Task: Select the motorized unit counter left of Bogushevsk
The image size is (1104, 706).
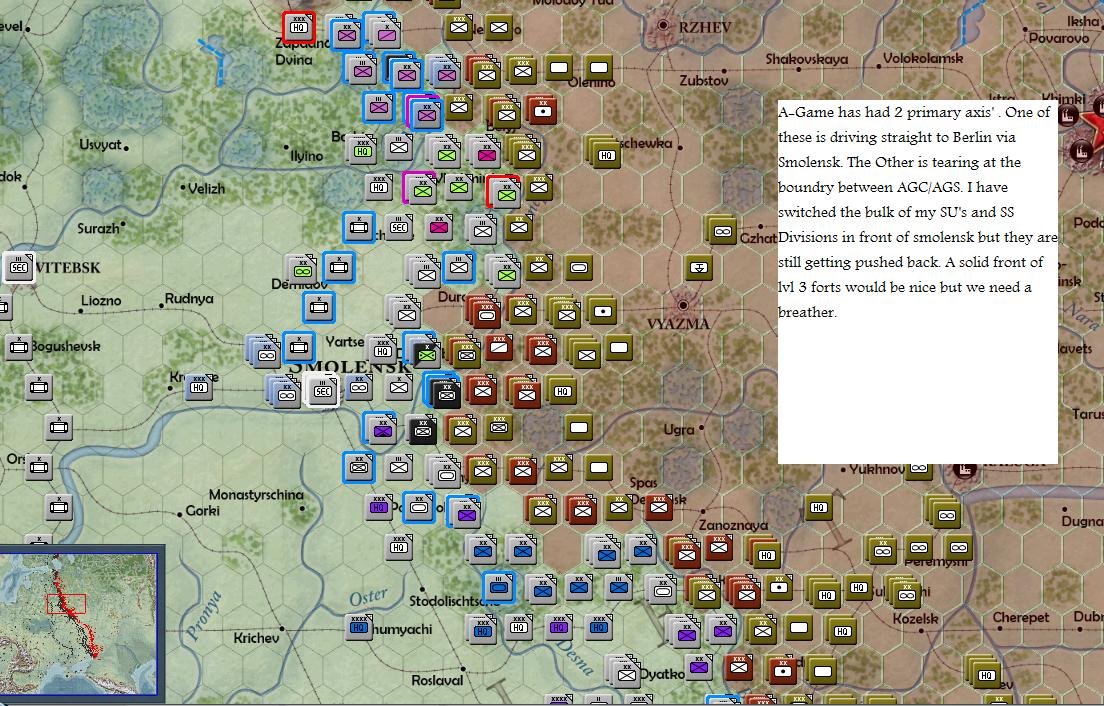Action: (18, 346)
